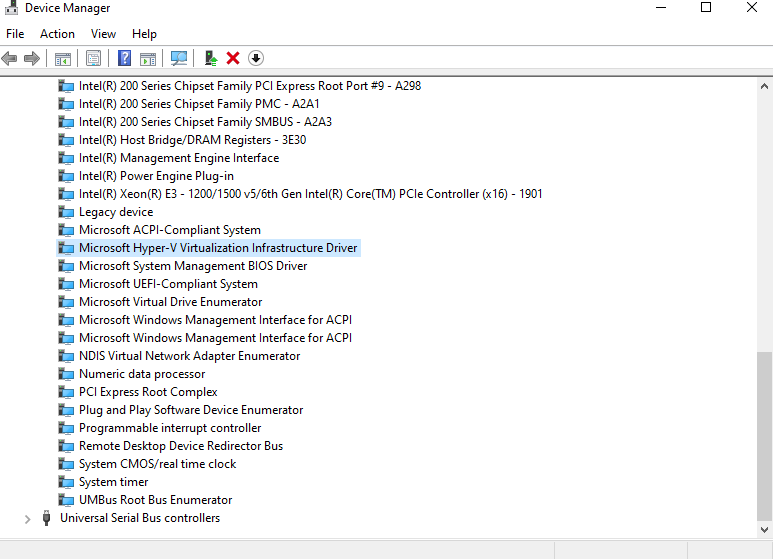Click the device icon beside System timer
Viewport: 773px width, 559px height.
coord(66,482)
